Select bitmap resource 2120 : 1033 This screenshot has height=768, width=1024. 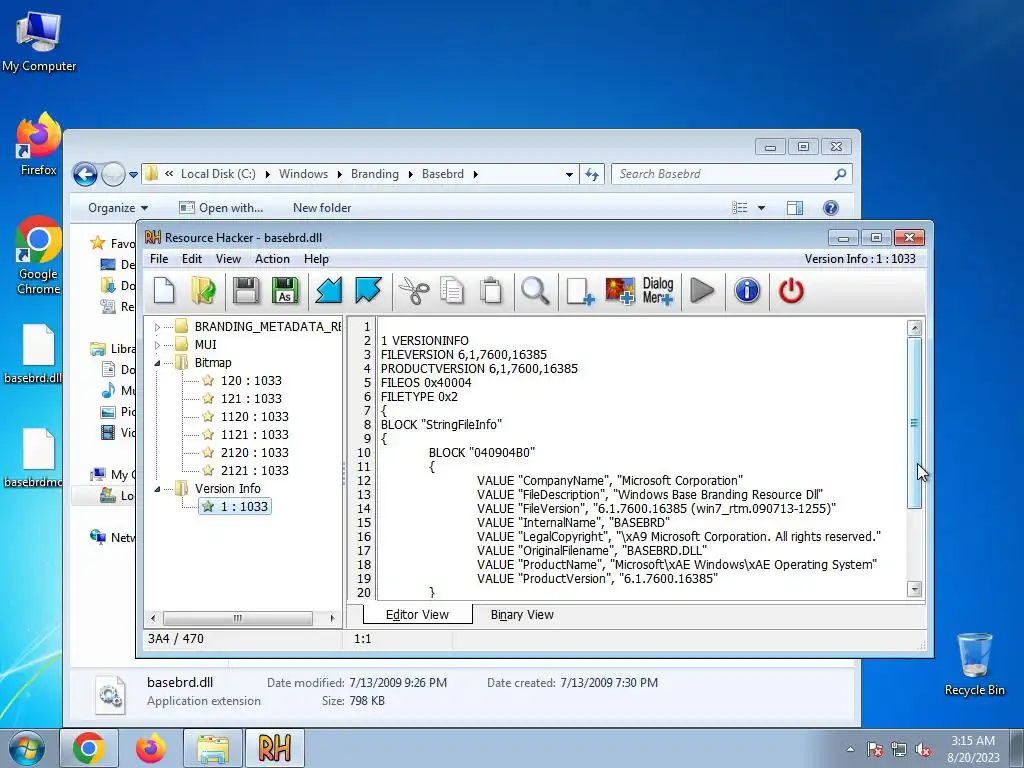[254, 452]
